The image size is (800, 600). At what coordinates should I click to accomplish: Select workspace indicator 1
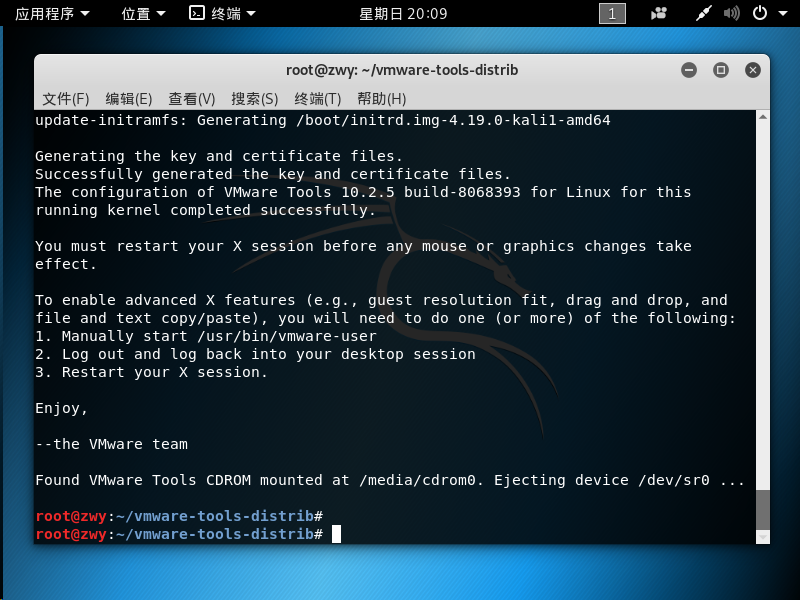tap(612, 13)
